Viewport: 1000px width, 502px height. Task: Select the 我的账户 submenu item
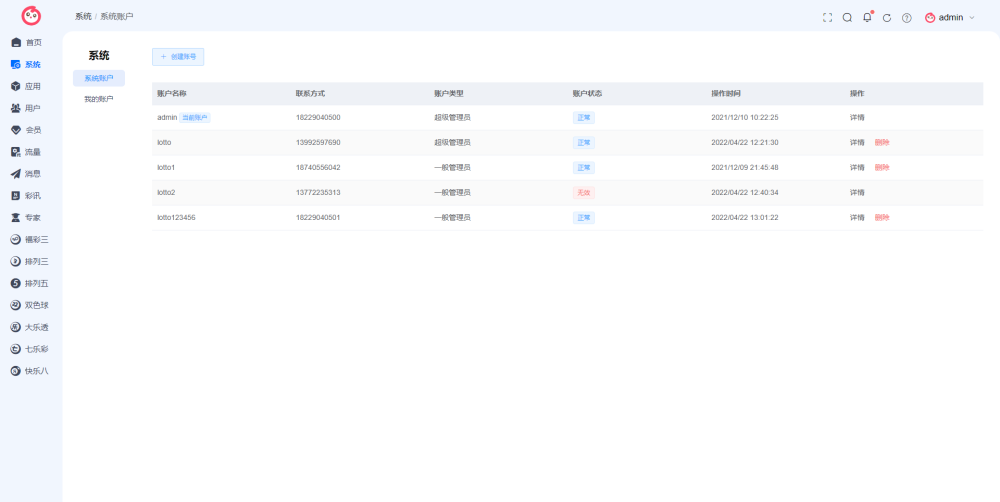(99, 100)
